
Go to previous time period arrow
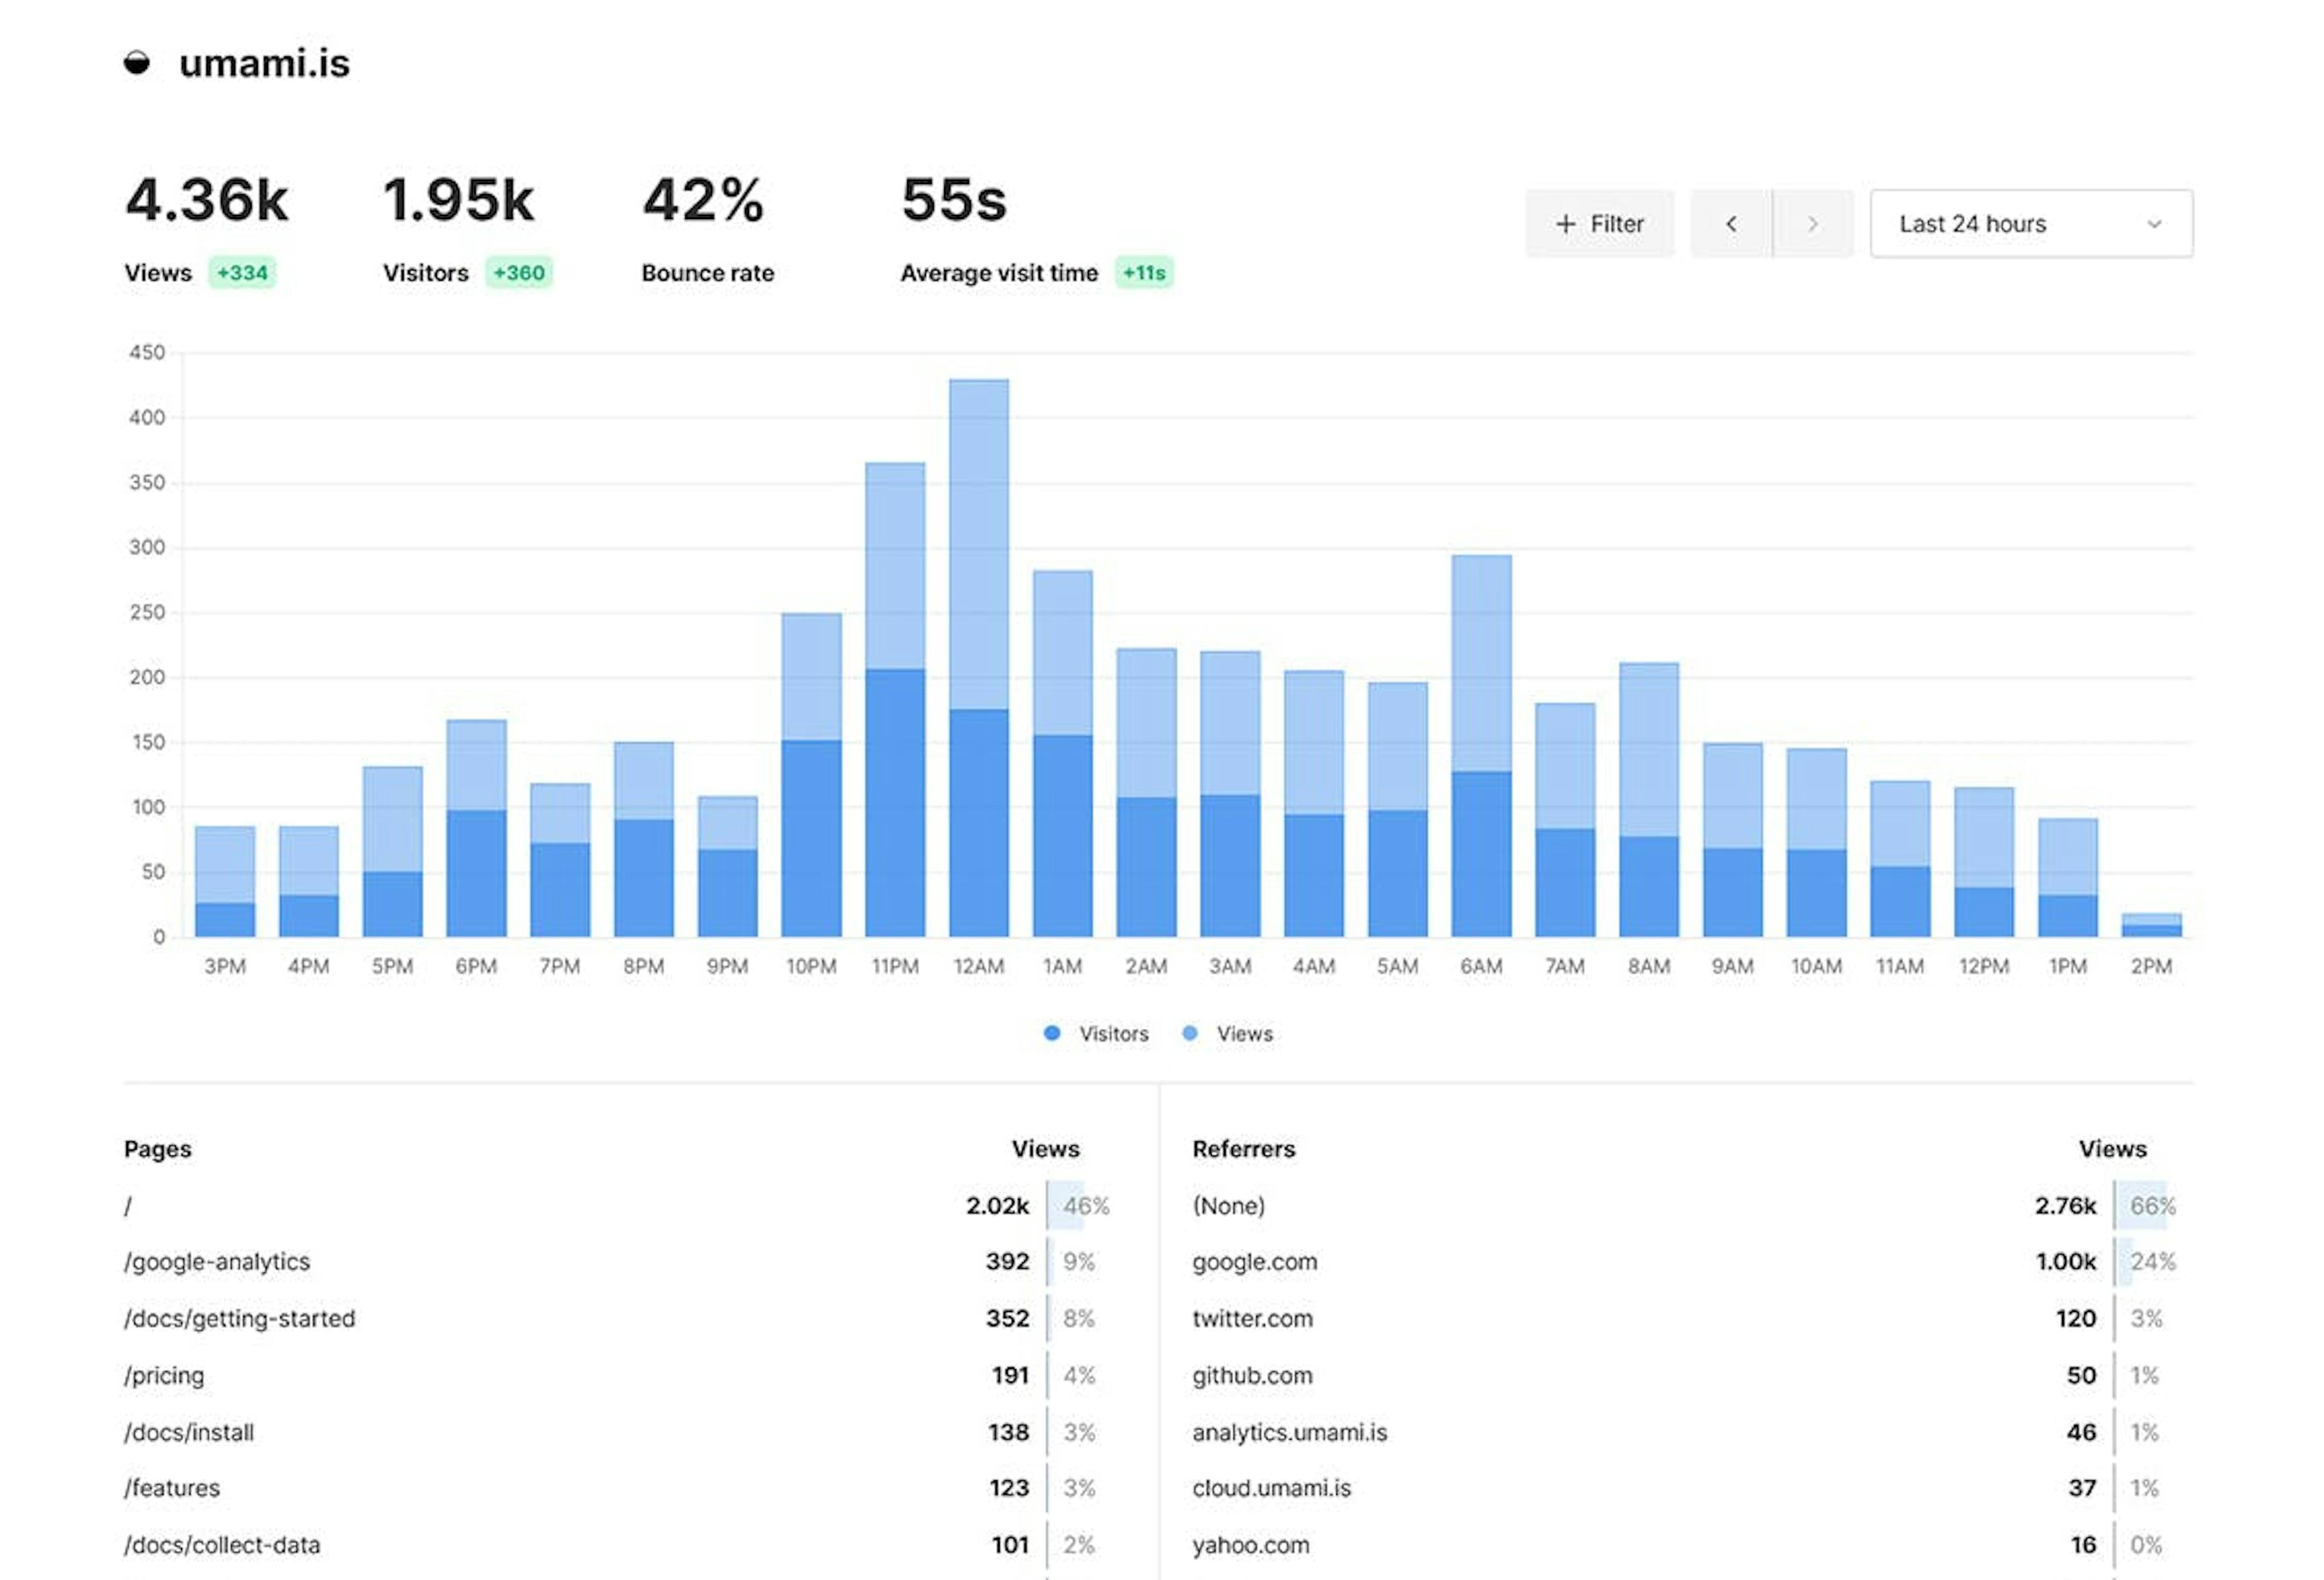1731,224
